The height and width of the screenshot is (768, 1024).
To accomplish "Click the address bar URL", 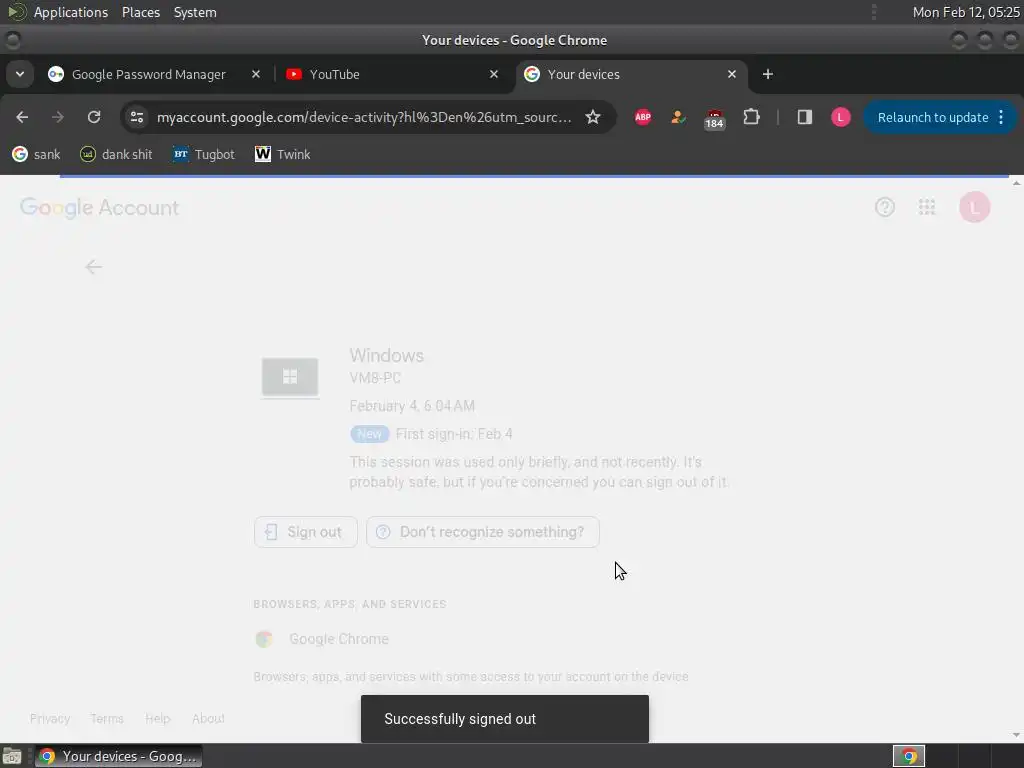I will (x=364, y=118).
